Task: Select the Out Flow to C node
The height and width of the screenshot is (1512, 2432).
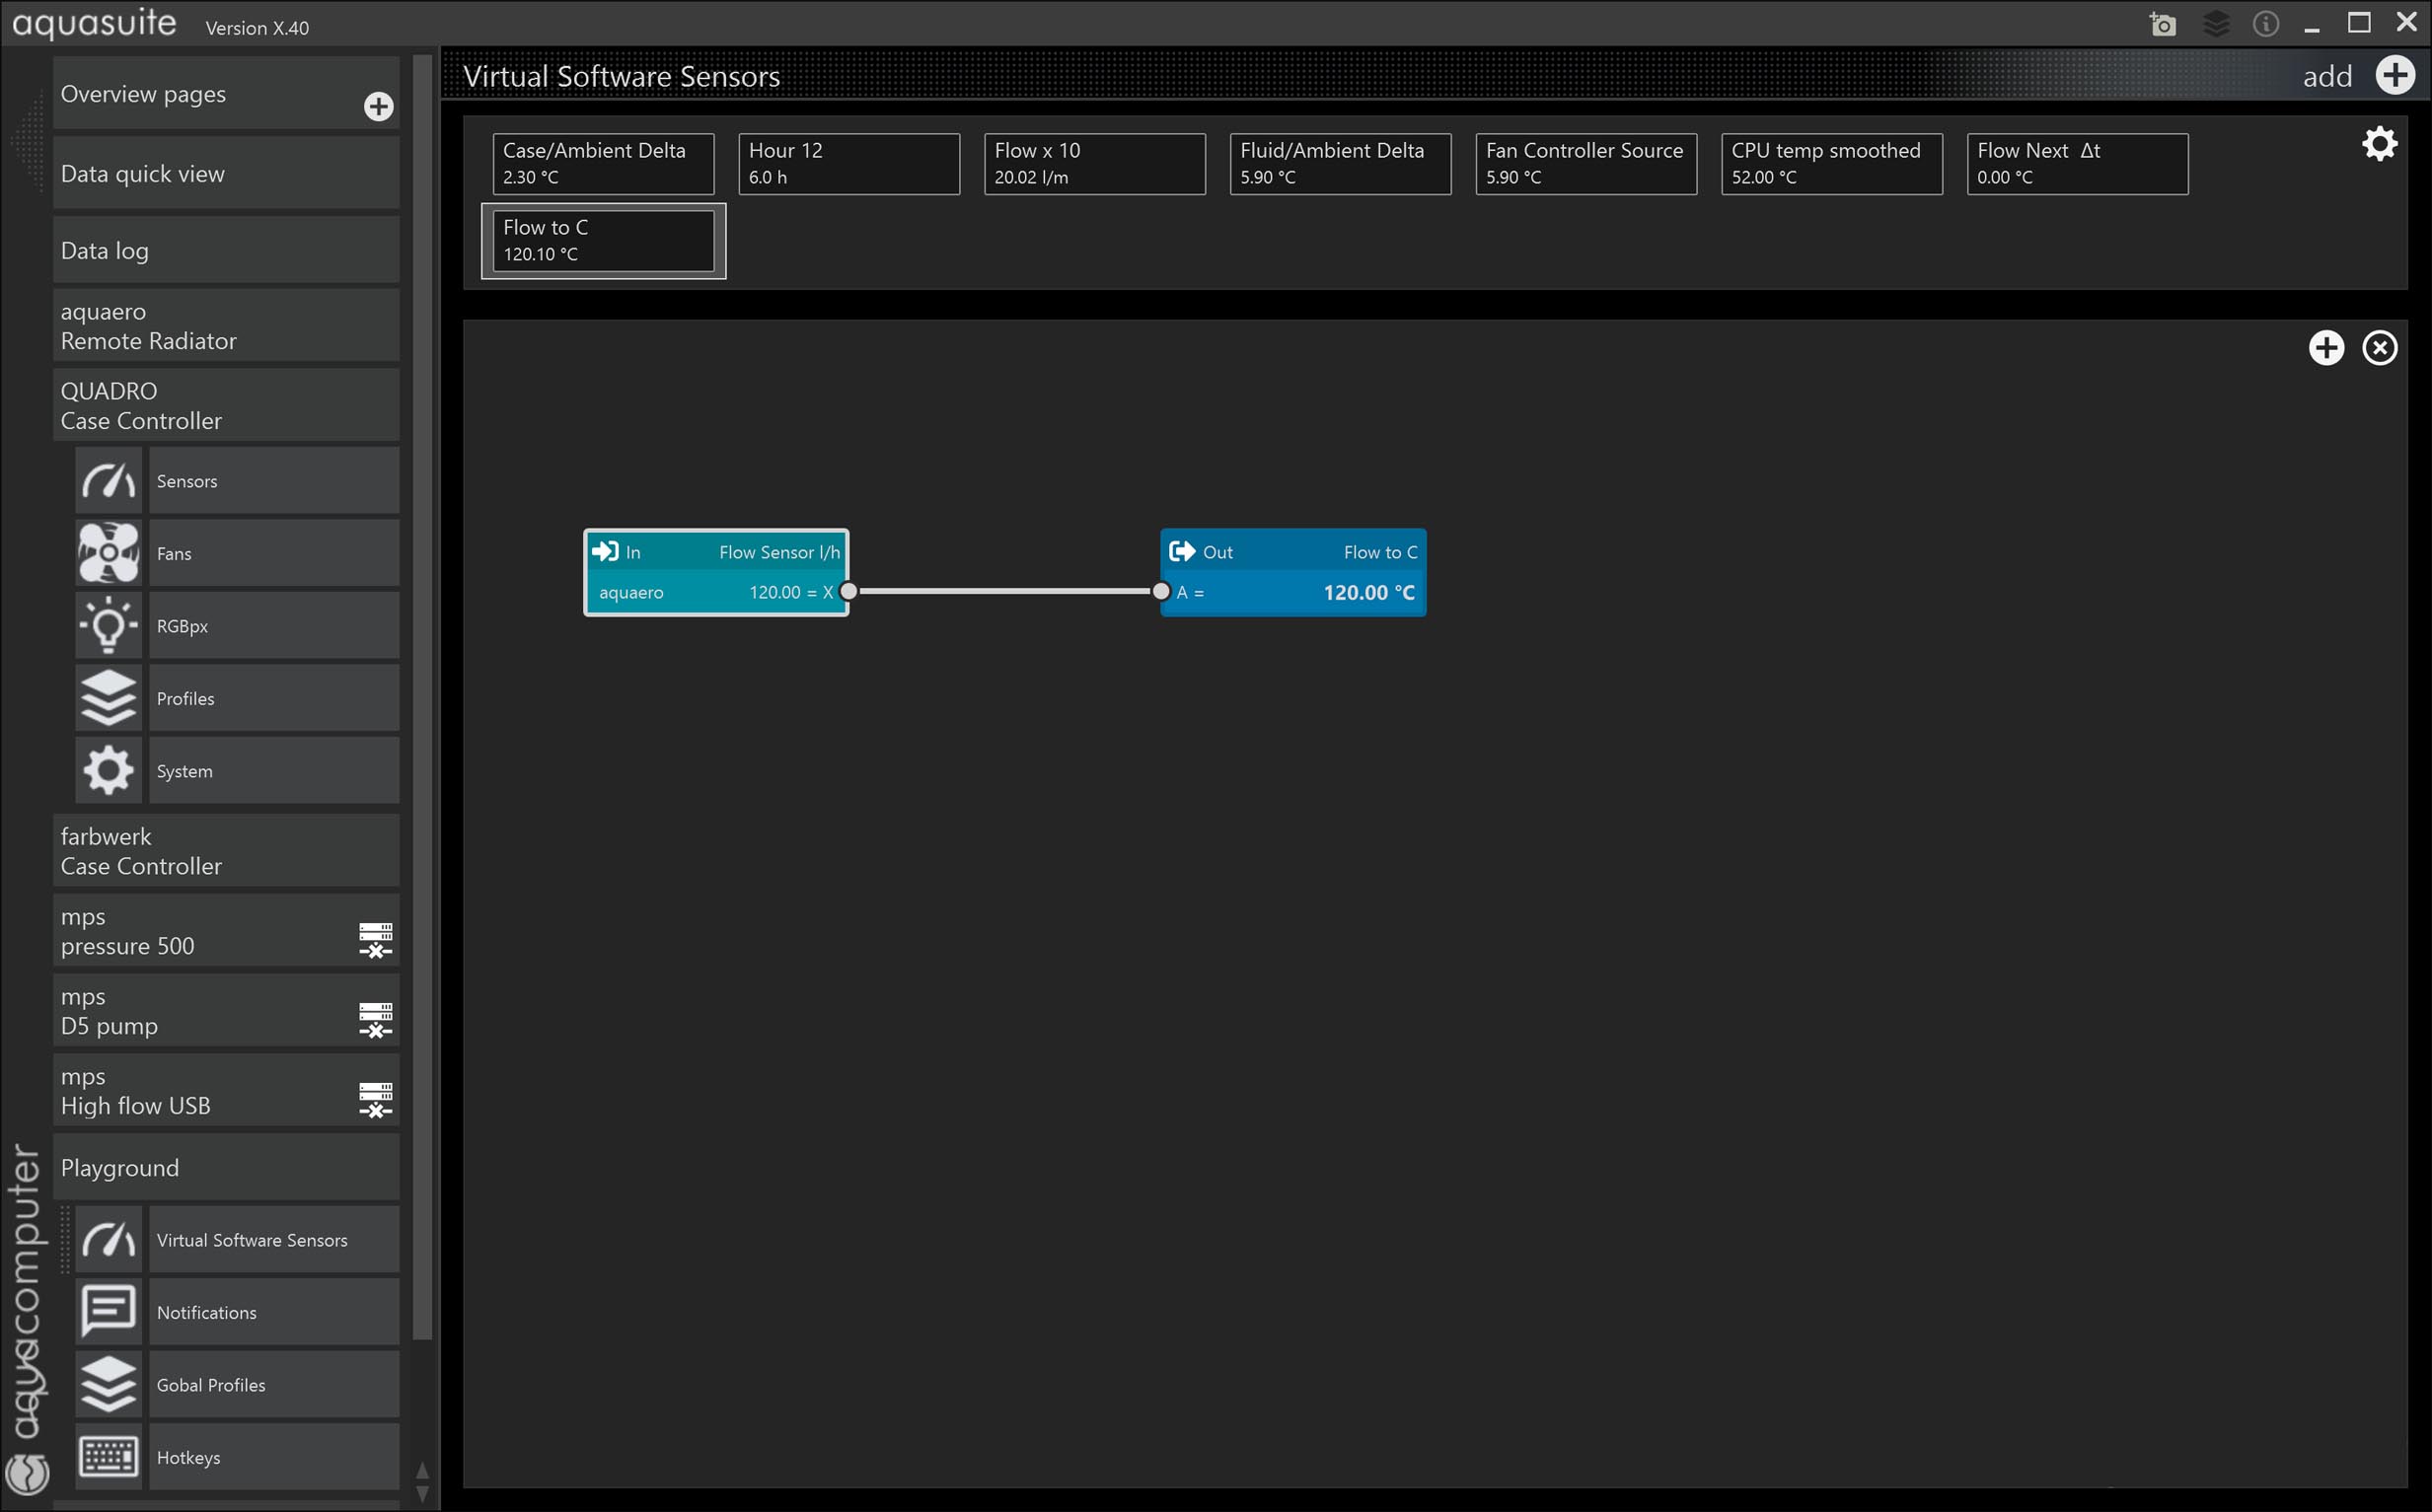Action: pyautogui.click(x=1293, y=572)
